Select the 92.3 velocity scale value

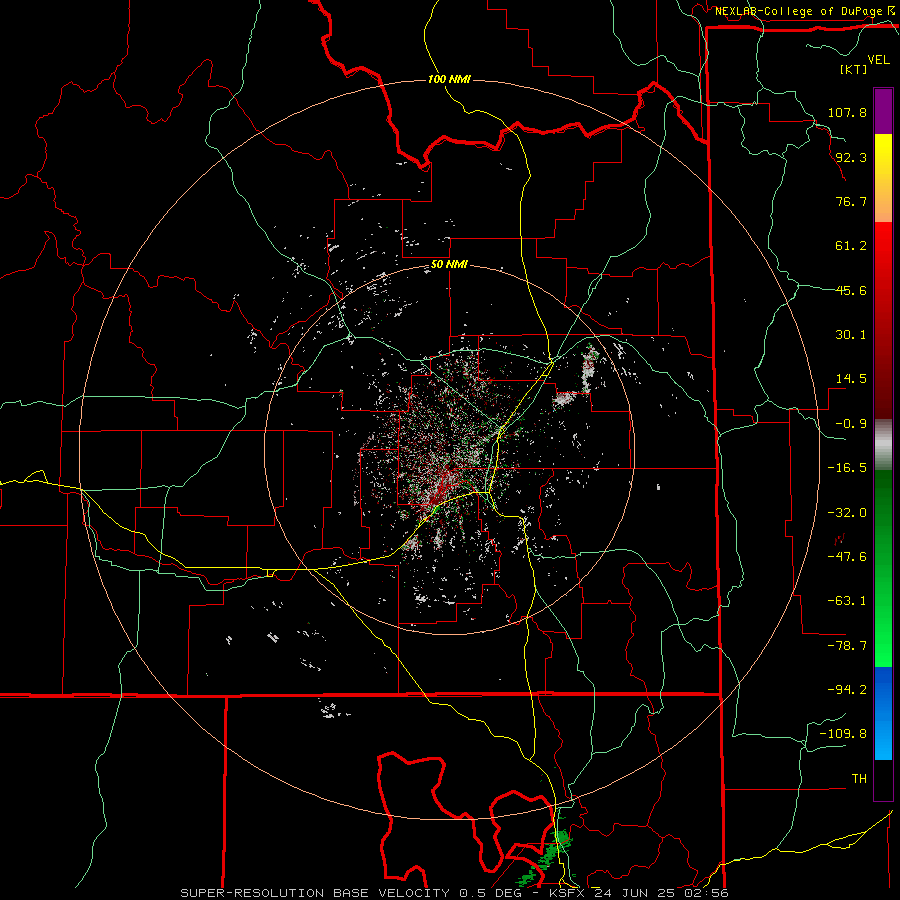click(851, 157)
